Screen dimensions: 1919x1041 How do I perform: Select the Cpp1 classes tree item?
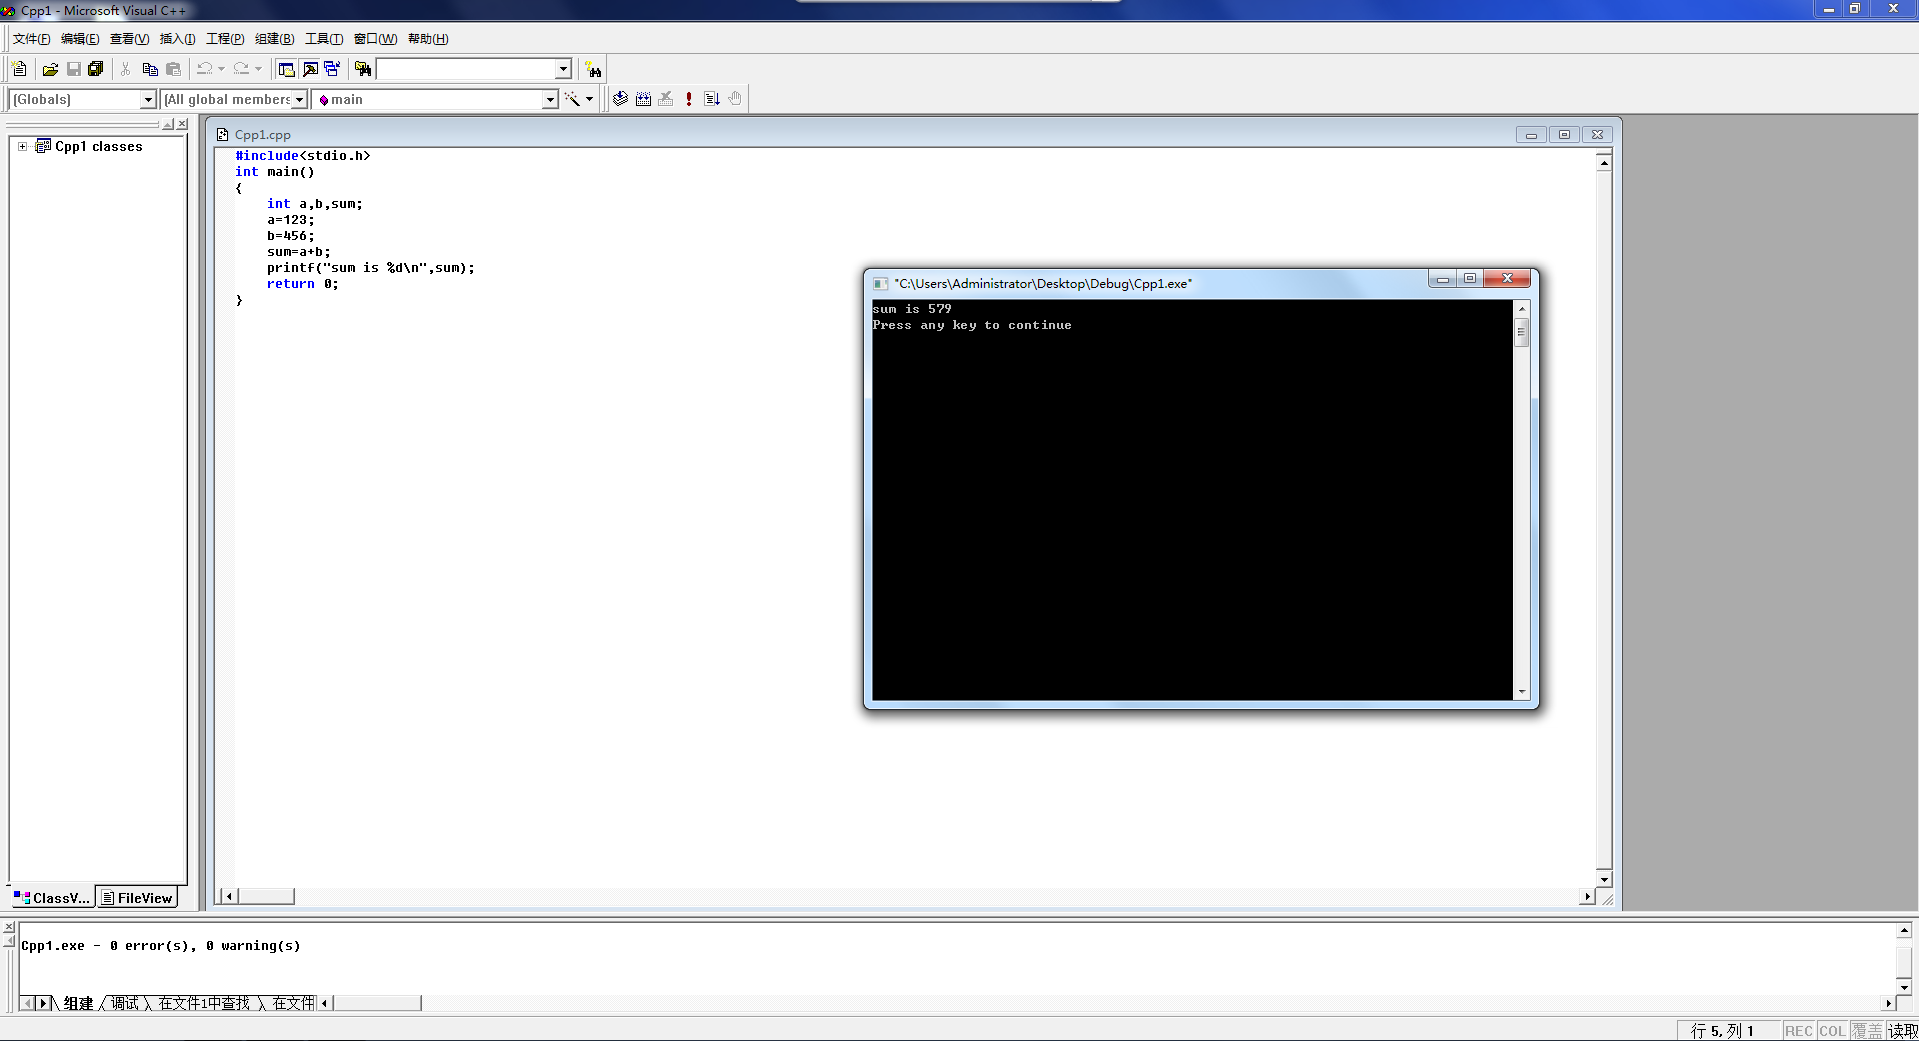click(99, 146)
